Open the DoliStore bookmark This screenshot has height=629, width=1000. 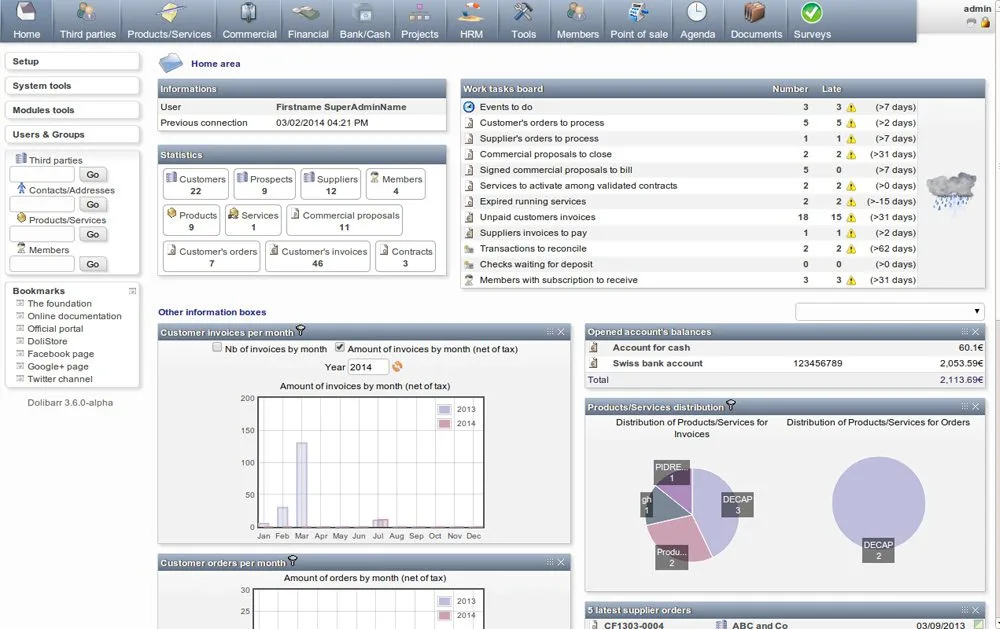[47, 341]
